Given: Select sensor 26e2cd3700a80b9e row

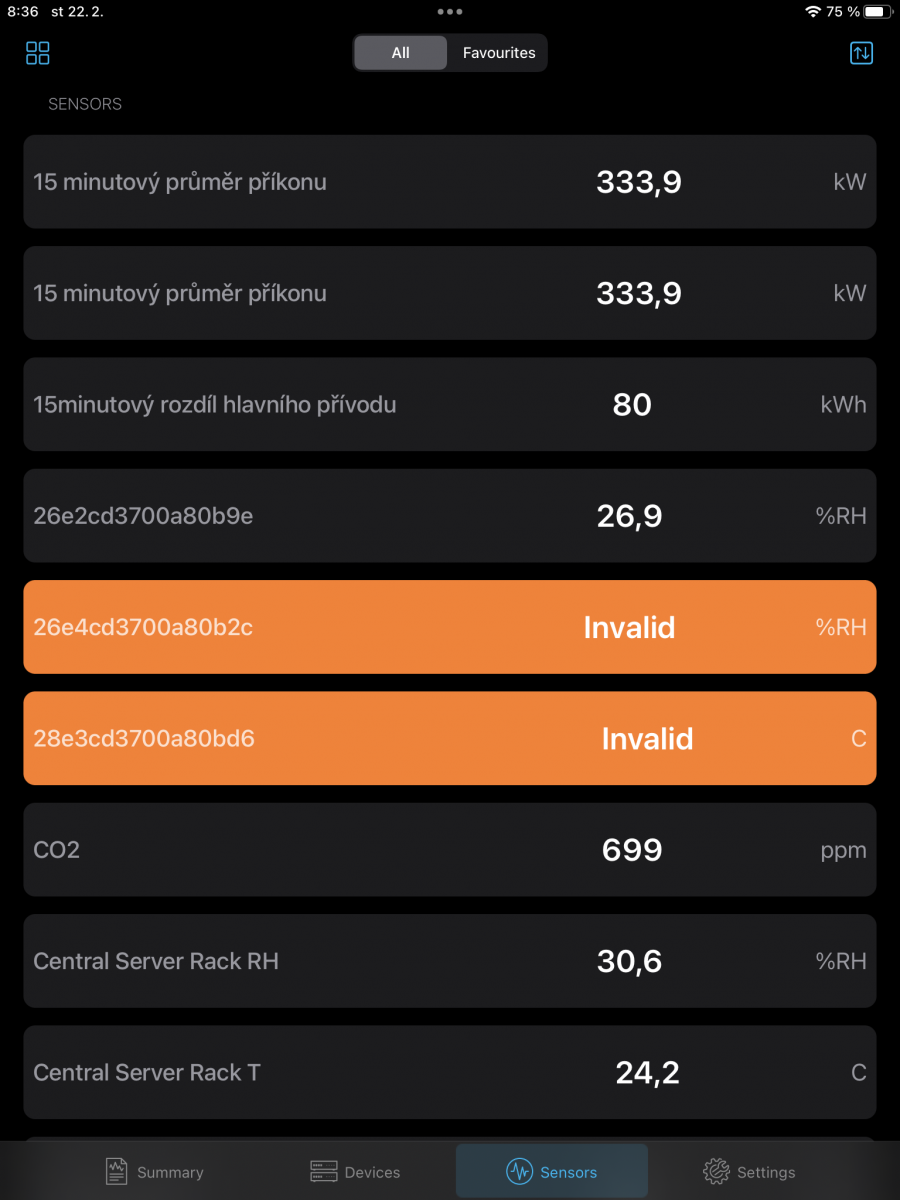Looking at the screenshot, I should tap(450, 516).
